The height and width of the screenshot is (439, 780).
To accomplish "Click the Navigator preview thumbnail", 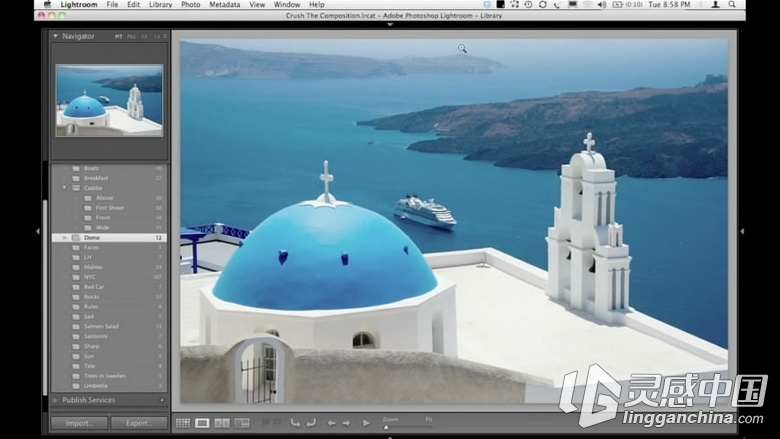I will coord(109,100).
